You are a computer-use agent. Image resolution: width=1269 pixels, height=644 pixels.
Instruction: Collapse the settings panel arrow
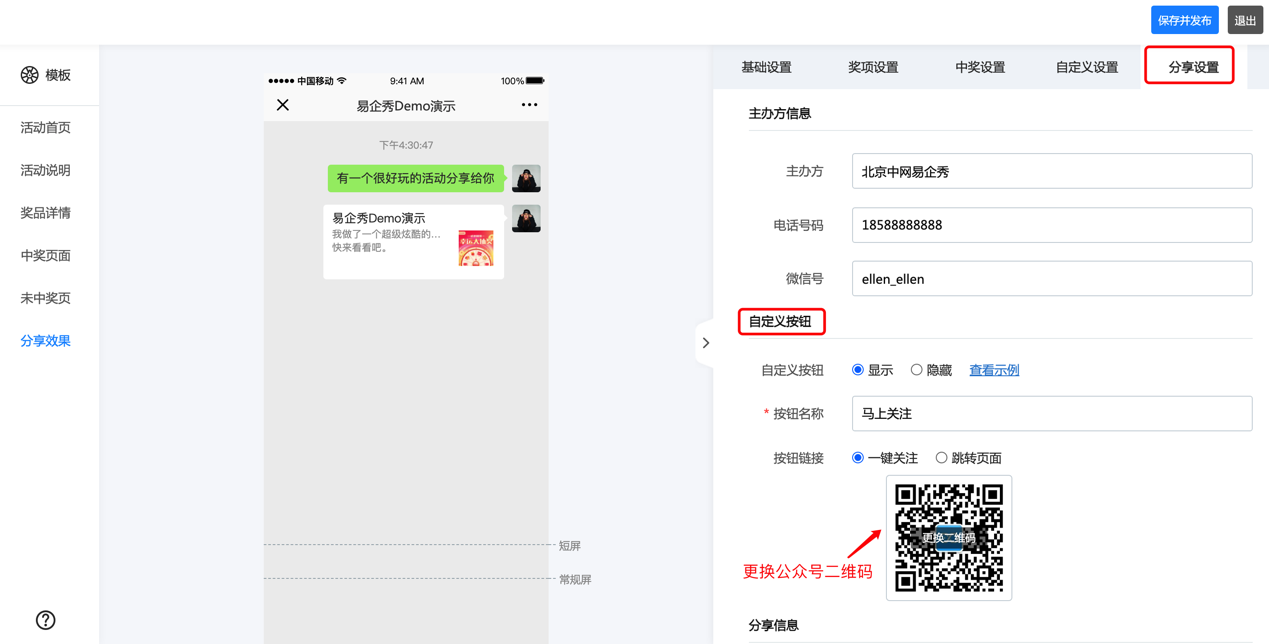click(705, 343)
